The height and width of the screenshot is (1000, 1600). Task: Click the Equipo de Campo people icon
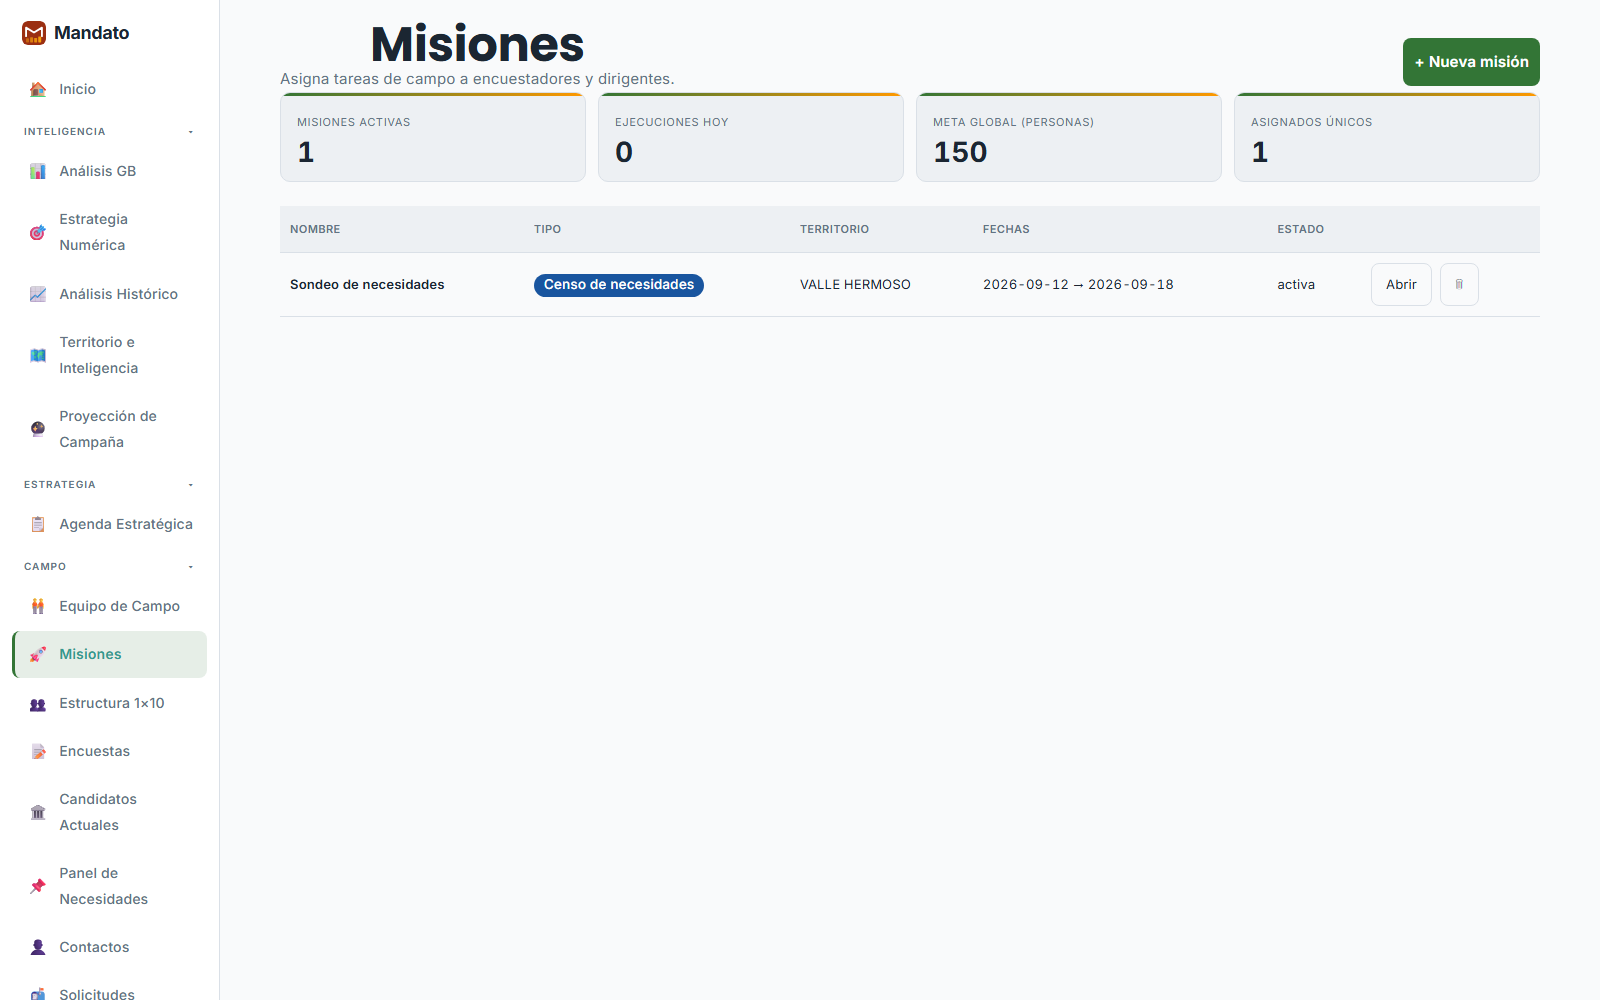point(38,606)
